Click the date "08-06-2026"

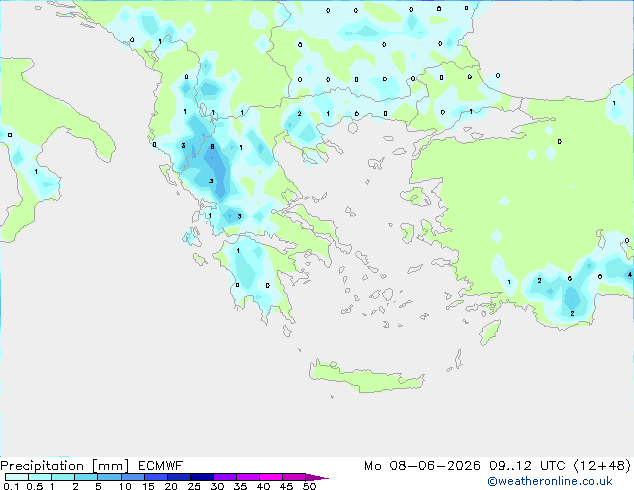click(435, 466)
